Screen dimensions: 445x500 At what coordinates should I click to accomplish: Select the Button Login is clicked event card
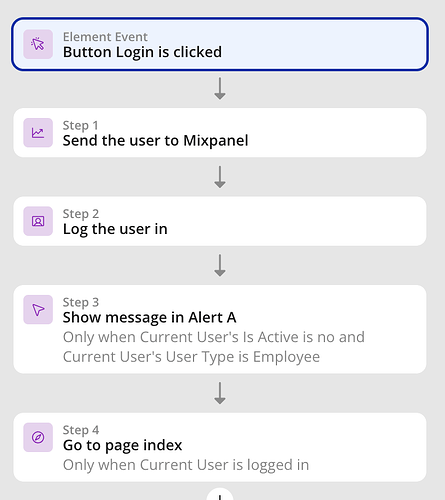click(x=220, y=44)
